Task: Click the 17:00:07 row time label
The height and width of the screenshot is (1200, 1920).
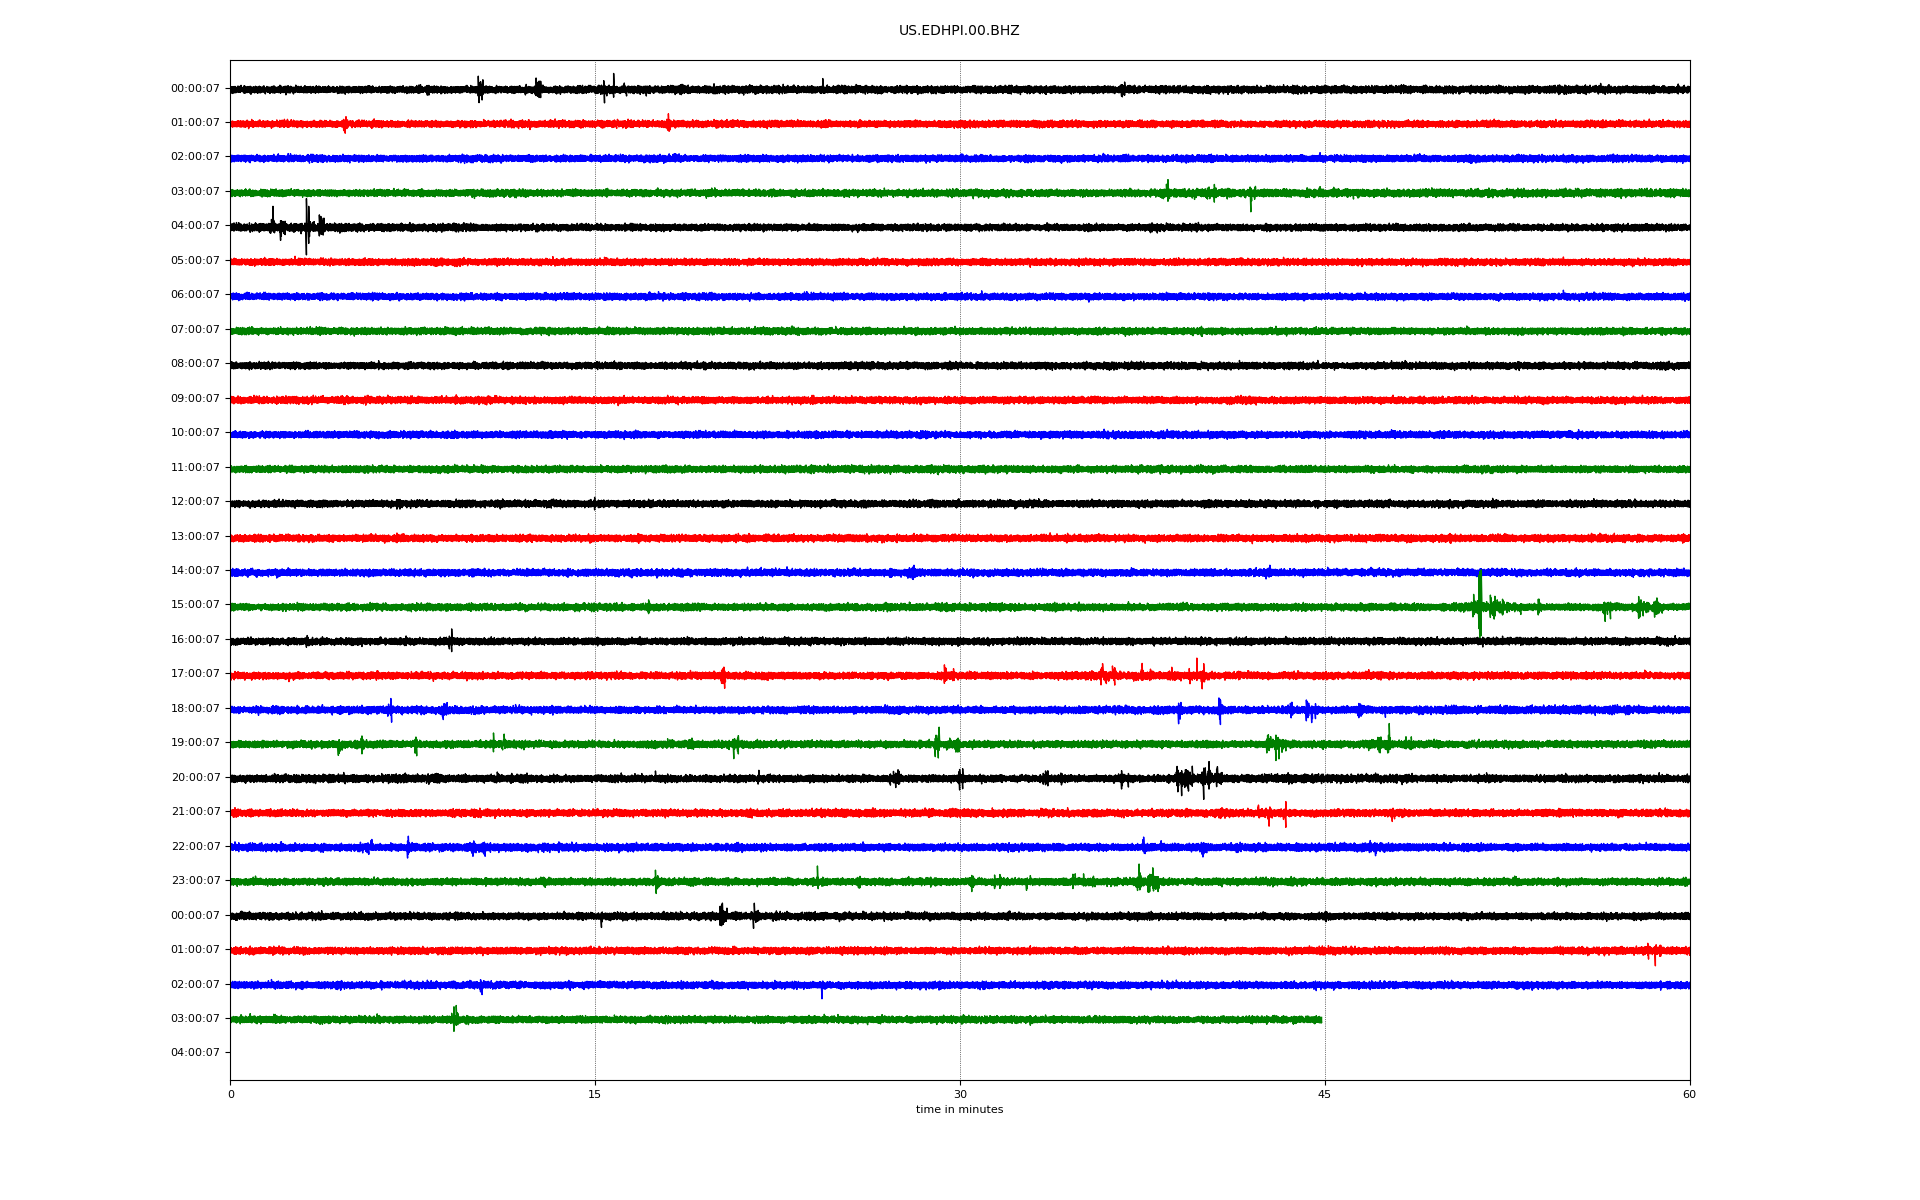Action: click(195, 674)
